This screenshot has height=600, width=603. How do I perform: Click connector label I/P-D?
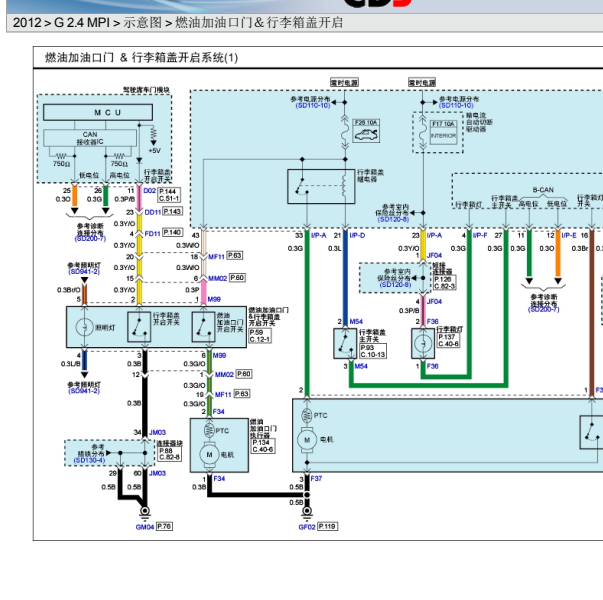point(357,235)
